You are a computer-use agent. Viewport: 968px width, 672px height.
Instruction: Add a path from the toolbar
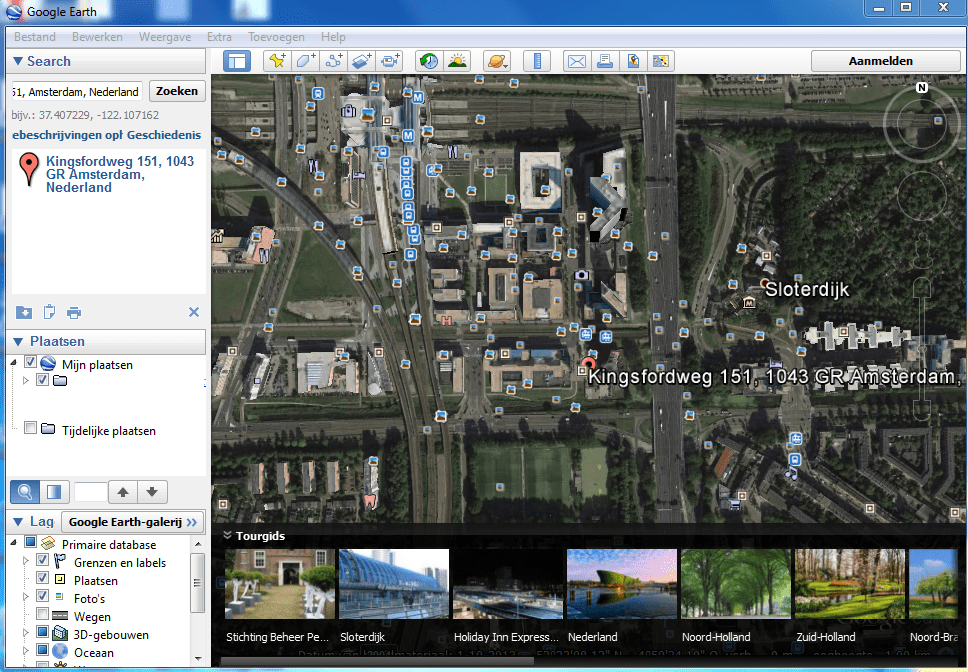click(334, 61)
